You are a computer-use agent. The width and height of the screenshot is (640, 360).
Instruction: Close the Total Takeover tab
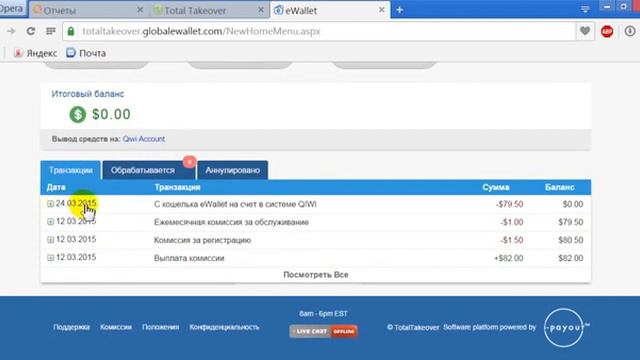pyautogui.click(x=261, y=10)
